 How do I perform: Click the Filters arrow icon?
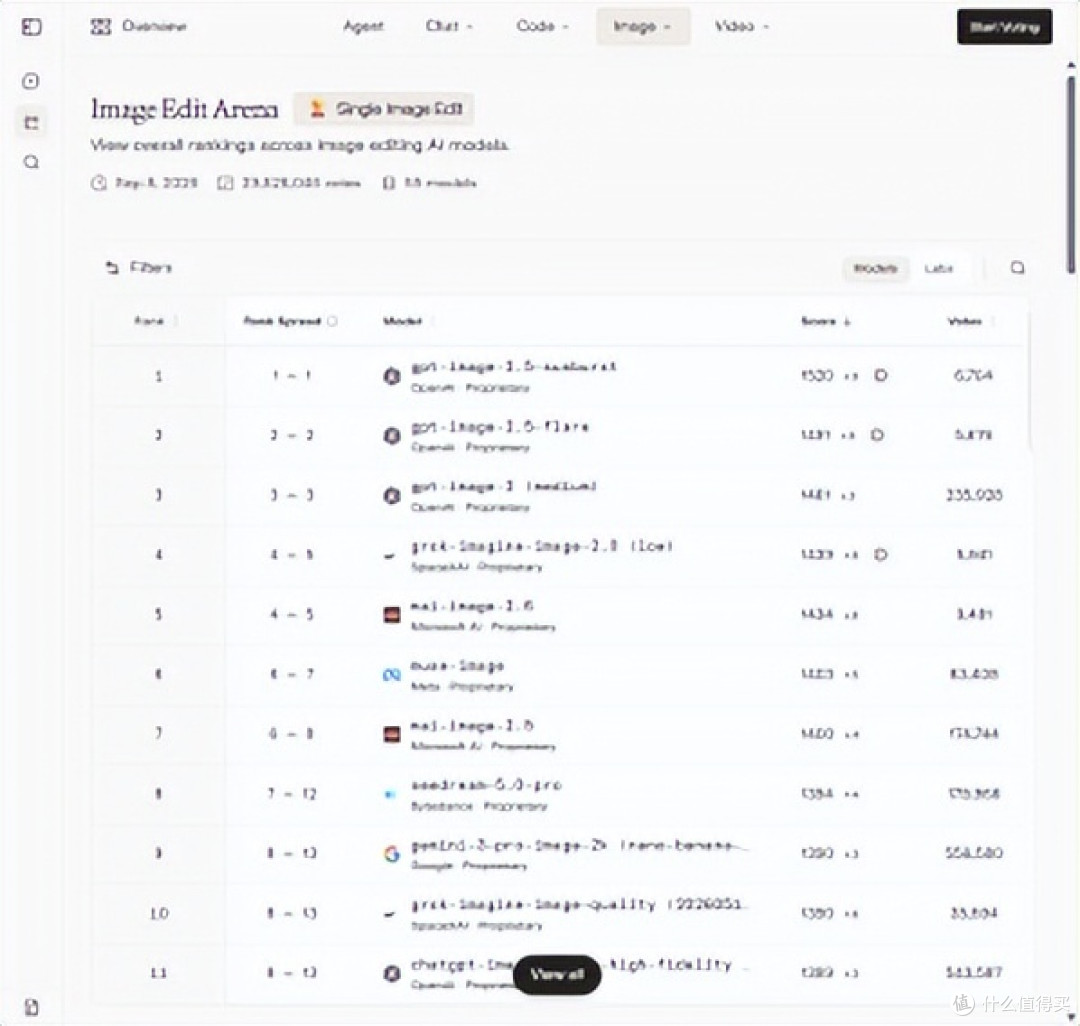pos(112,267)
